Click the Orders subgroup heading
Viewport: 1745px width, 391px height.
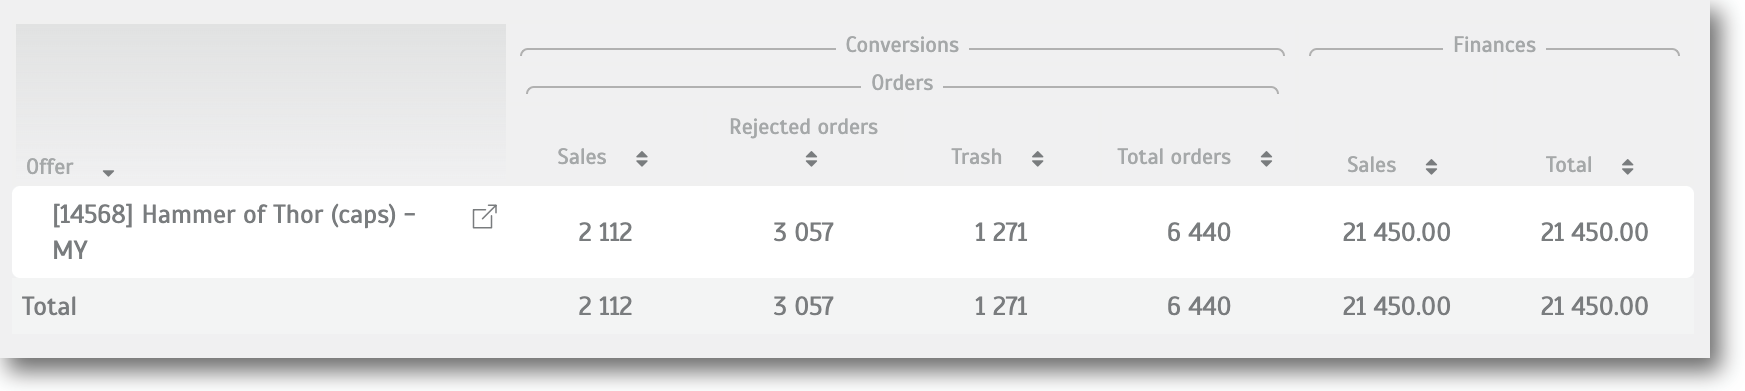902,83
